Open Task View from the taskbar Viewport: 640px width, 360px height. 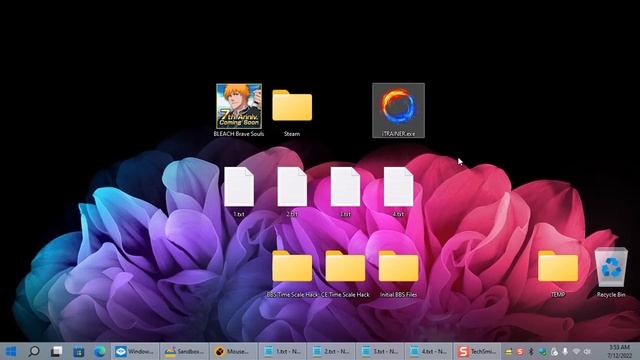click(x=56, y=351)
